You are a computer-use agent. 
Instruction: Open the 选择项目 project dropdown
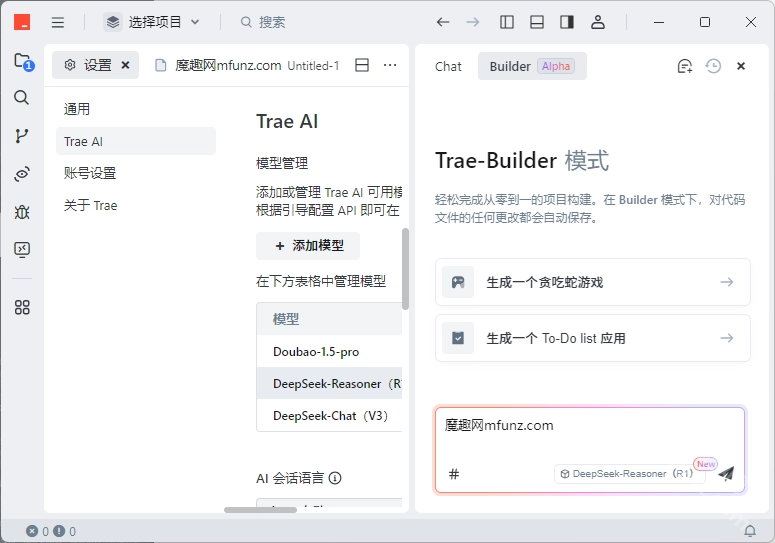tap(153, 22)
